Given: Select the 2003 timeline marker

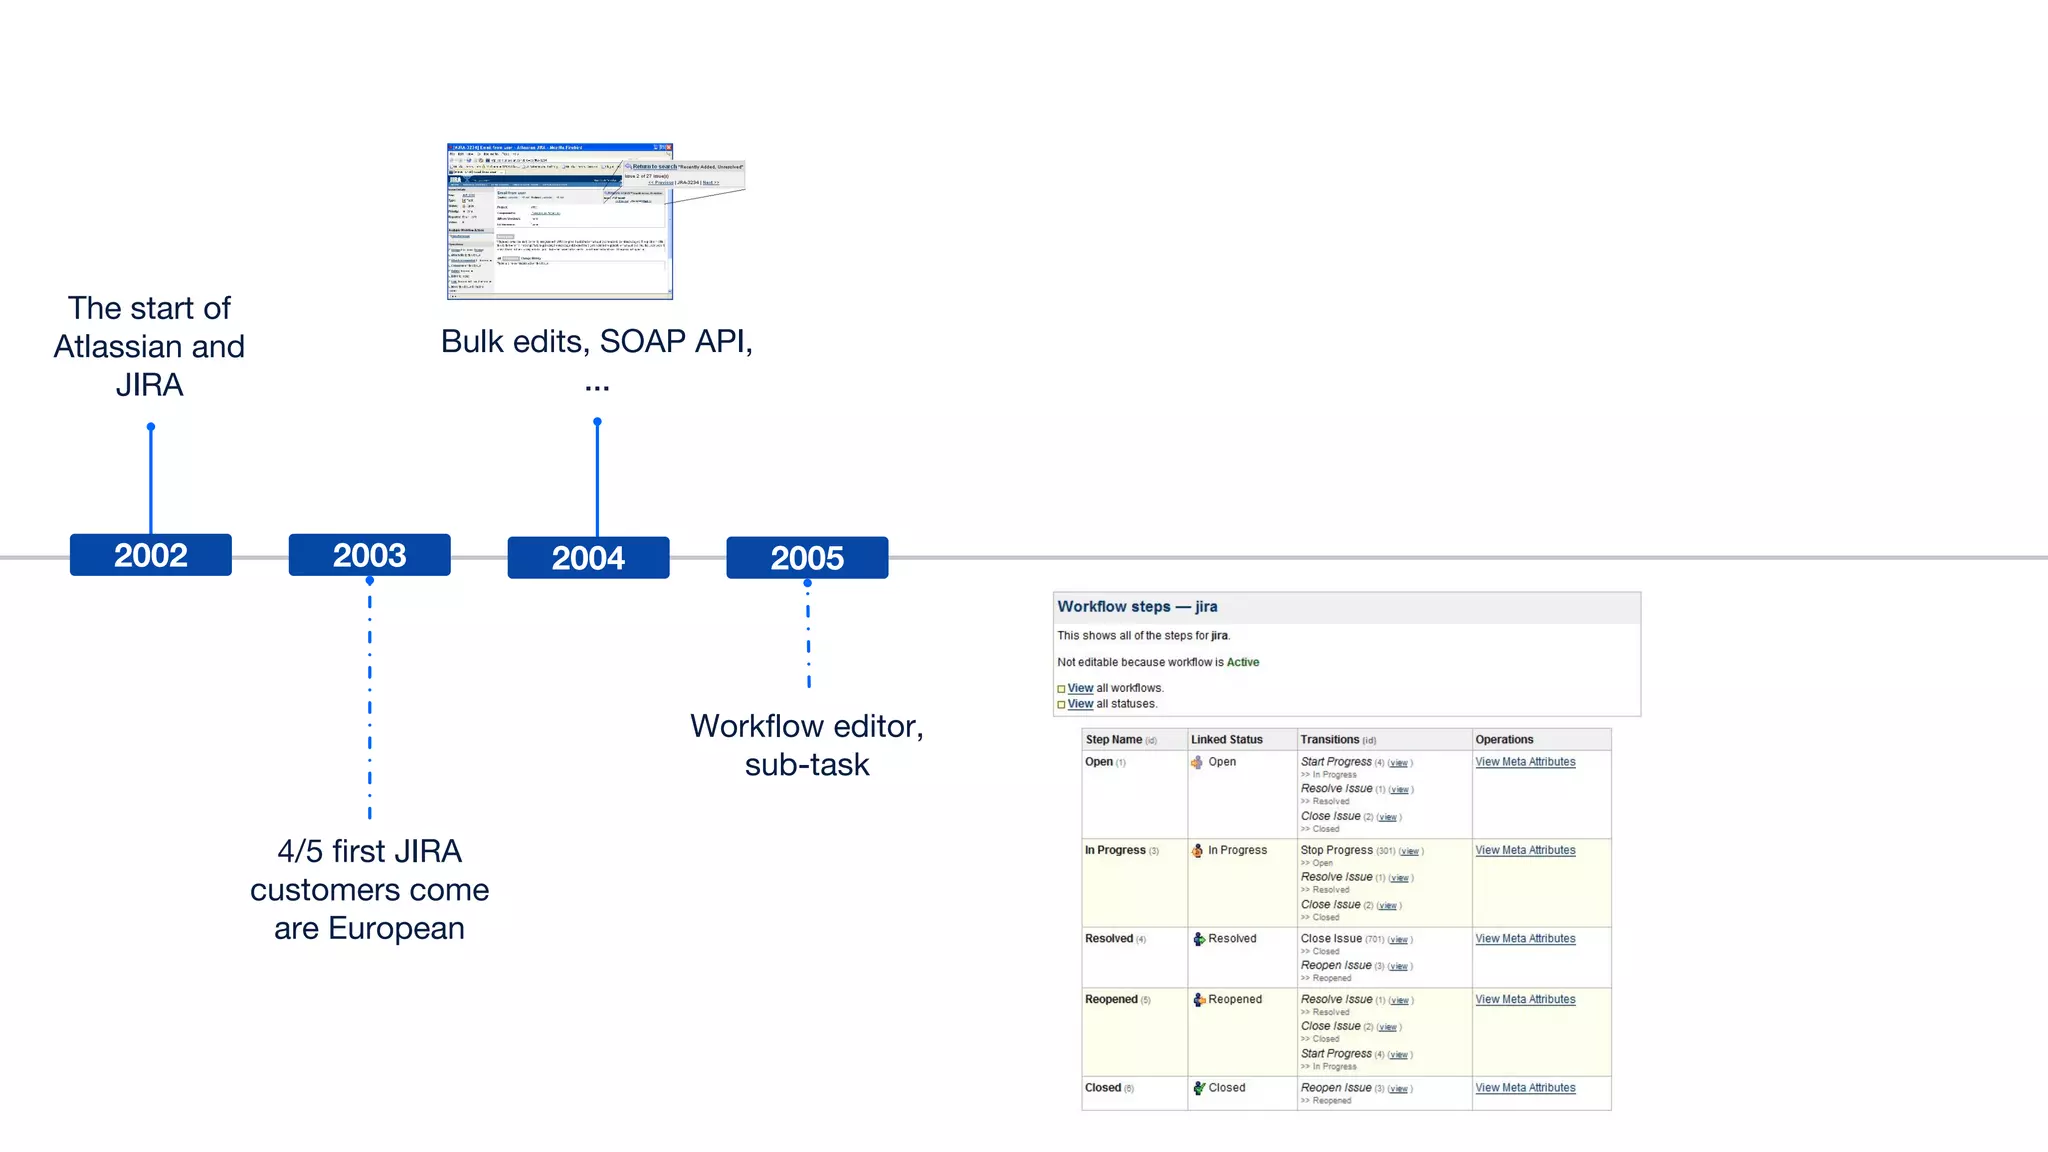Looking at the screenshot, I should tap(369, 555).
